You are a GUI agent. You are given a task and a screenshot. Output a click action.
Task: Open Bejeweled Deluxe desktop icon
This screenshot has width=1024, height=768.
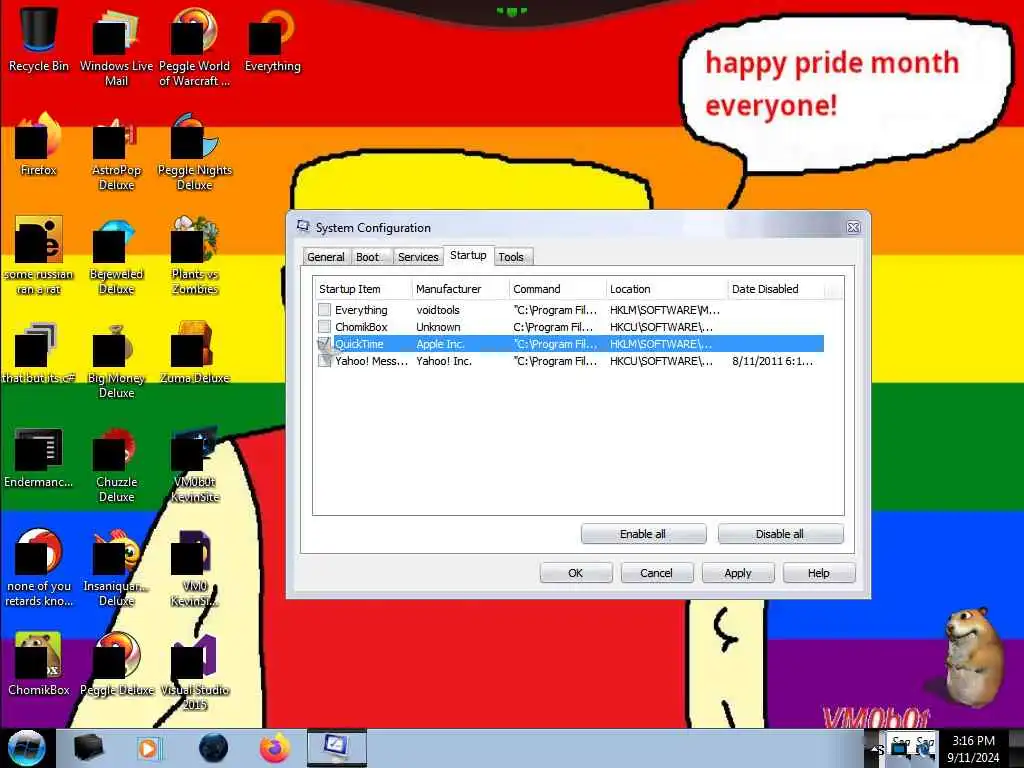pos(116,256)
